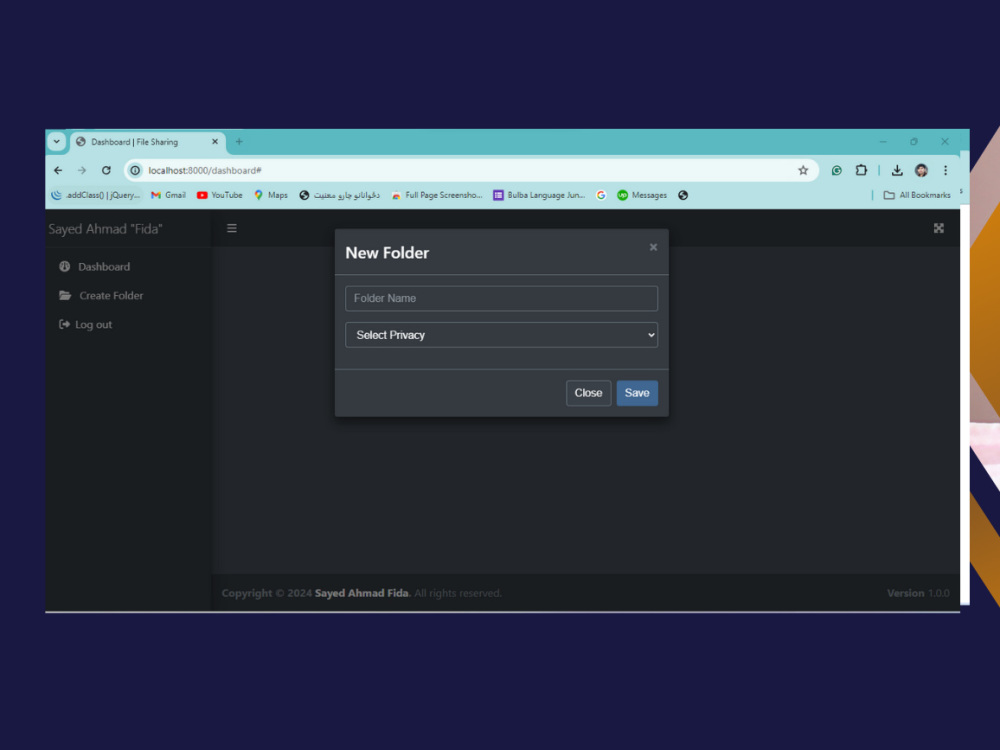This screenshot has width=1000, height=750.
Task: Click the Log out arrow icon
Action: click(x=64, y=324)
